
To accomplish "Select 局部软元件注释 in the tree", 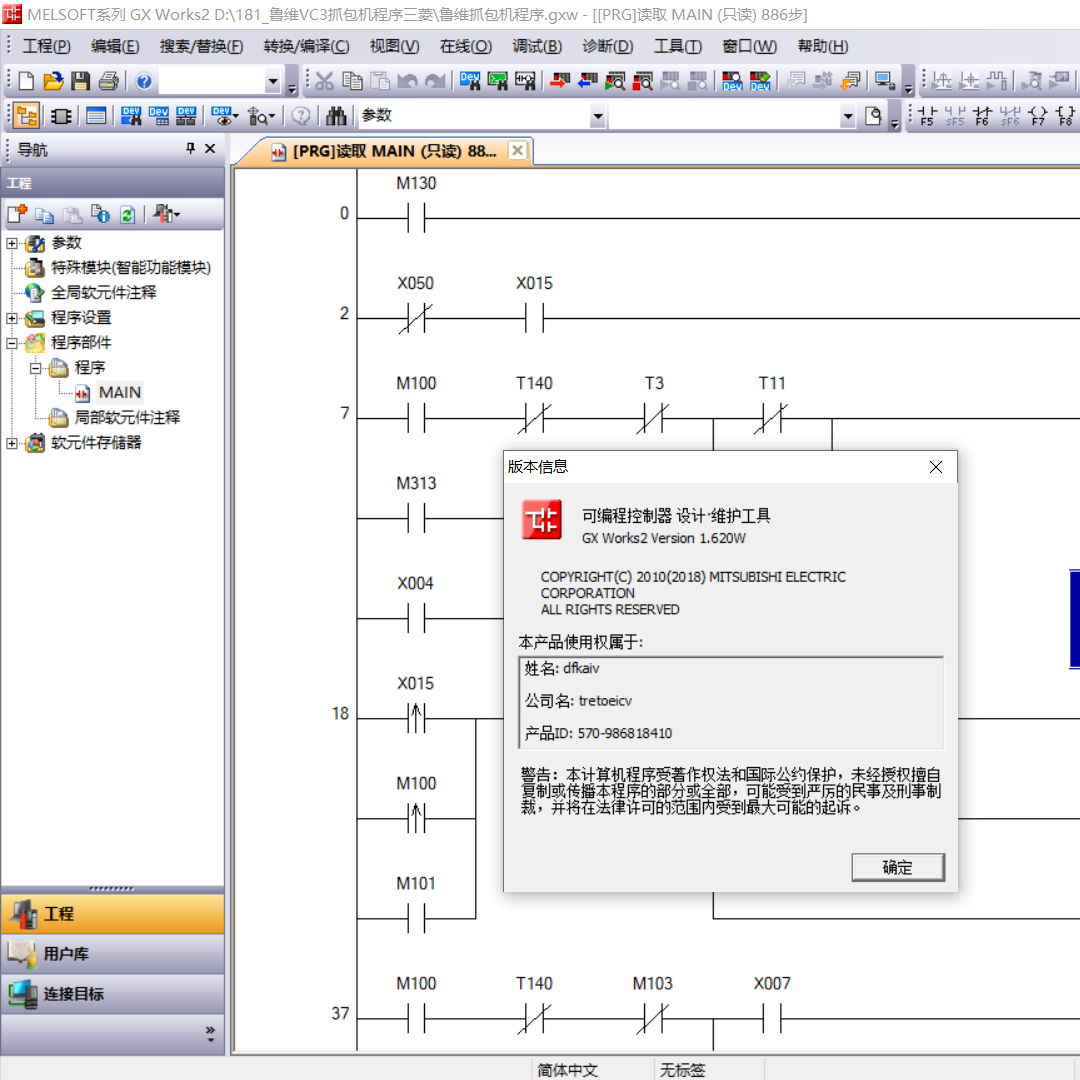I will (x=127, y=417).
